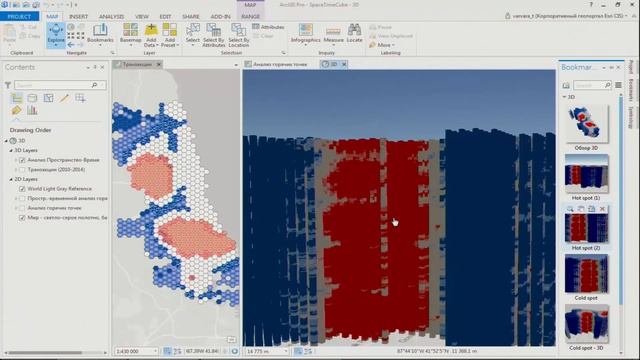Toggle Анализ Пространство-Время layer visibility

22,160
